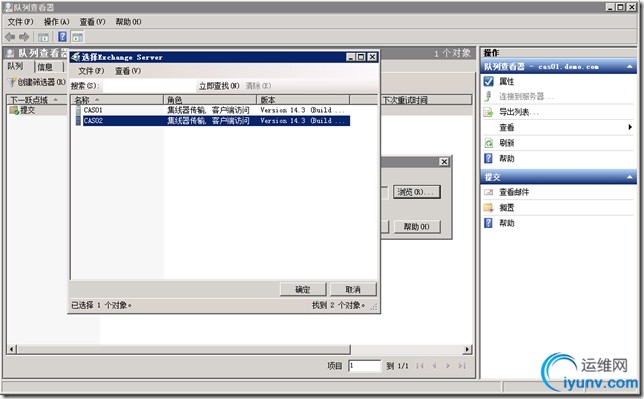Image resolution: width=644 pixels, height=399 pixels.
Task: Click 属性 action link
Action: (x=506, y=81)
